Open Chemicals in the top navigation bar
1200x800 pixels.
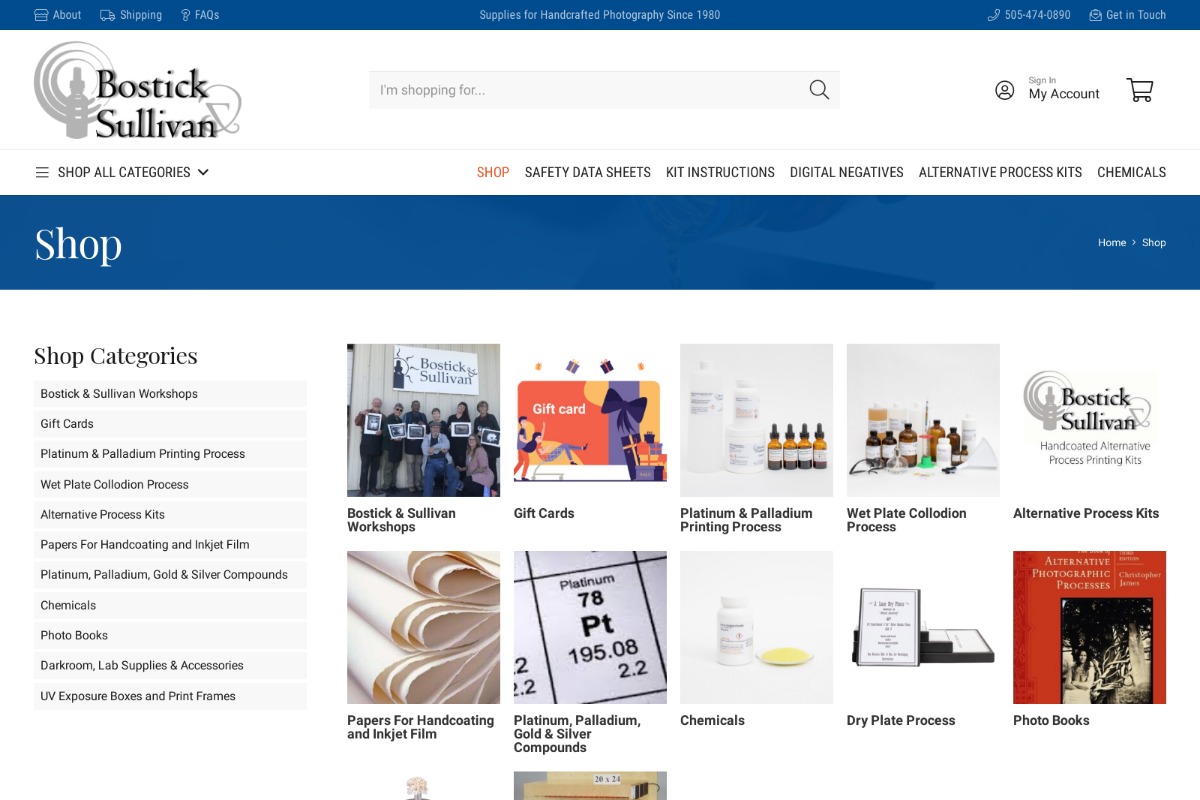pos(1132,172)
